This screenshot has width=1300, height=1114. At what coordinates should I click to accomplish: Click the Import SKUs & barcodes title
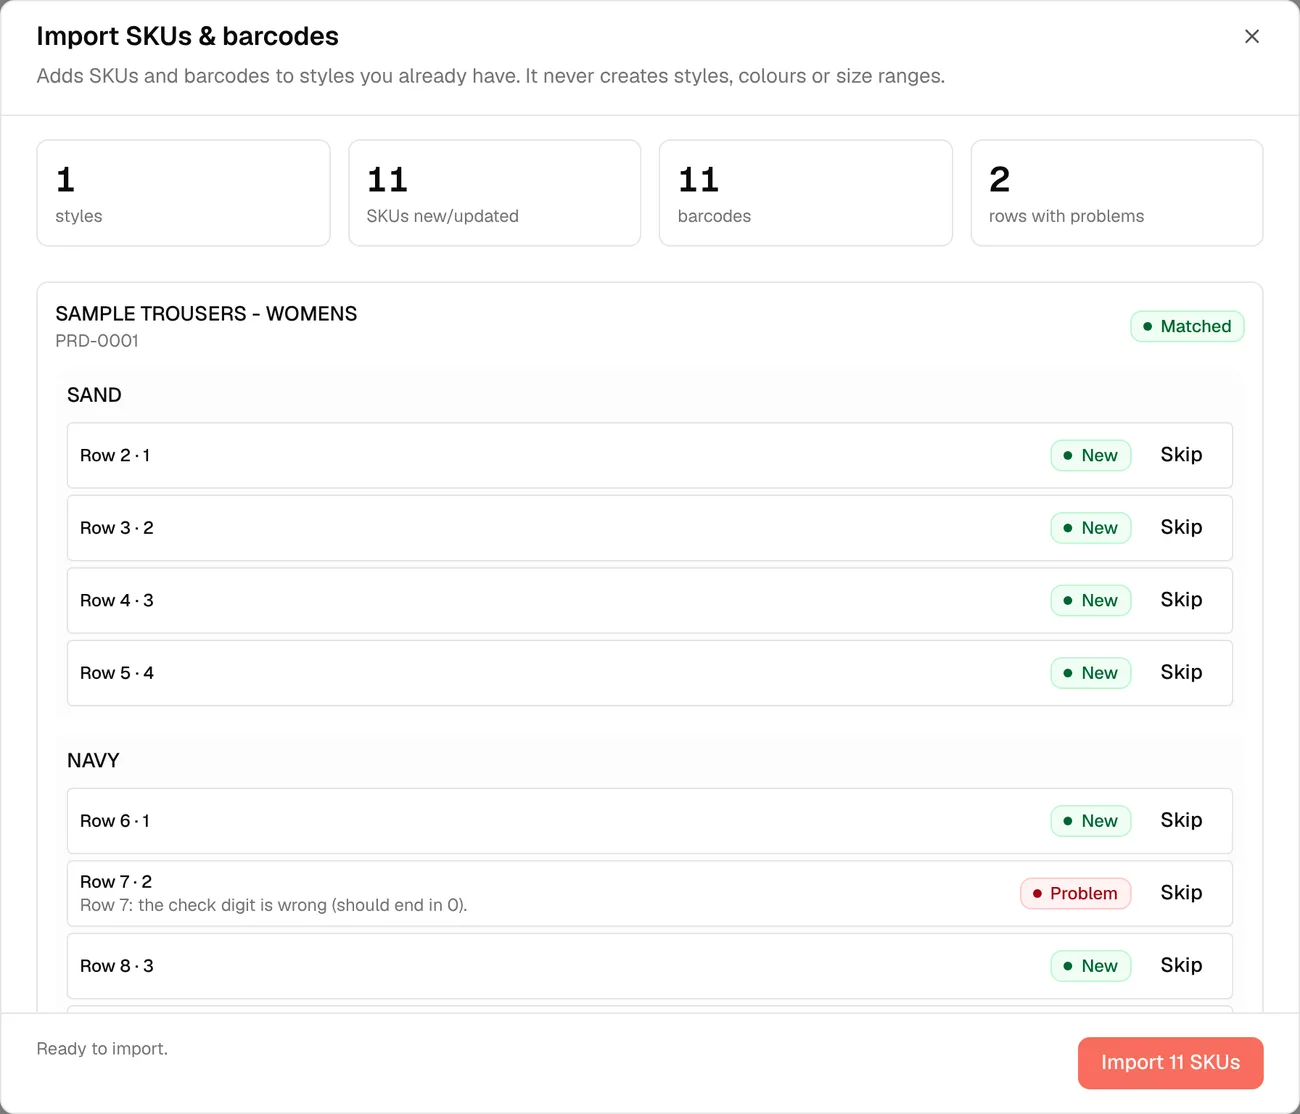pyautogui.click(x=187, y=36)
